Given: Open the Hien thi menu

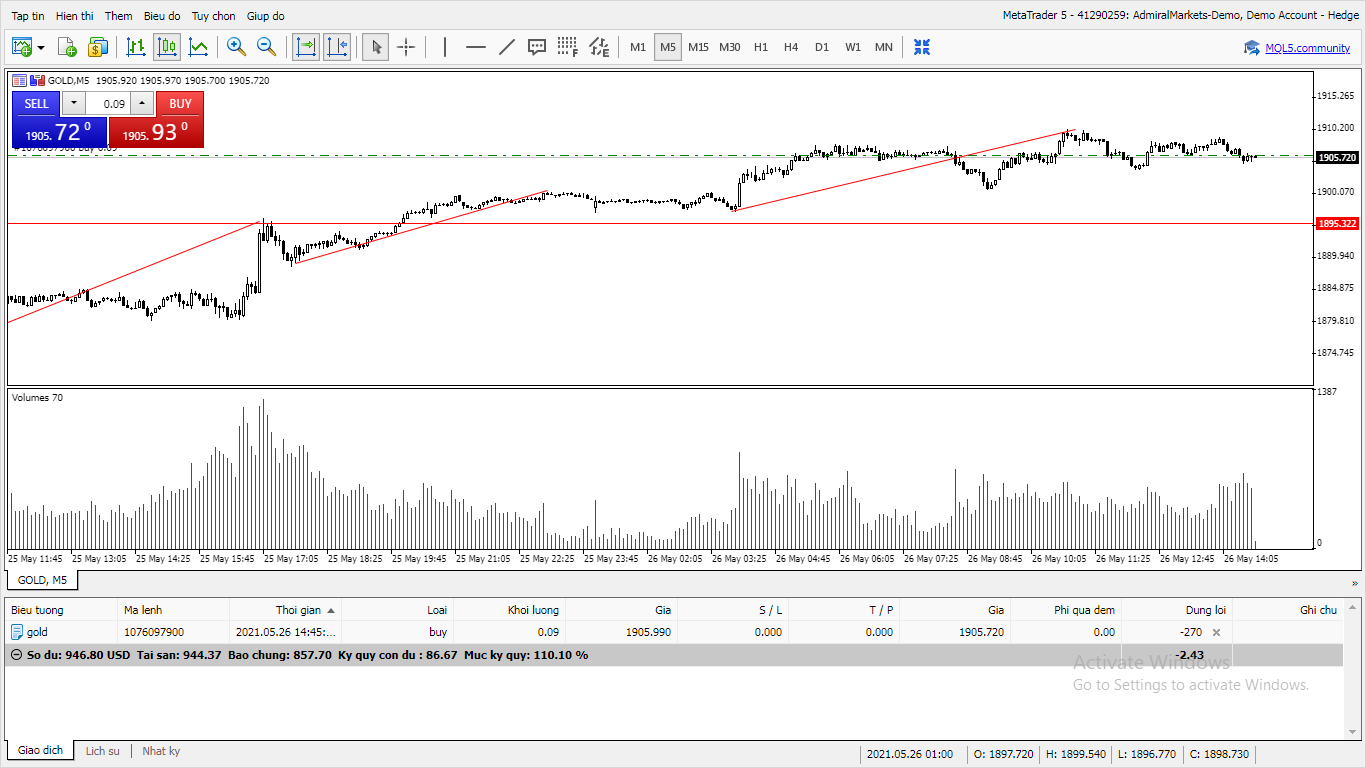Looking at the screenshot, I should tap(75, 16).
